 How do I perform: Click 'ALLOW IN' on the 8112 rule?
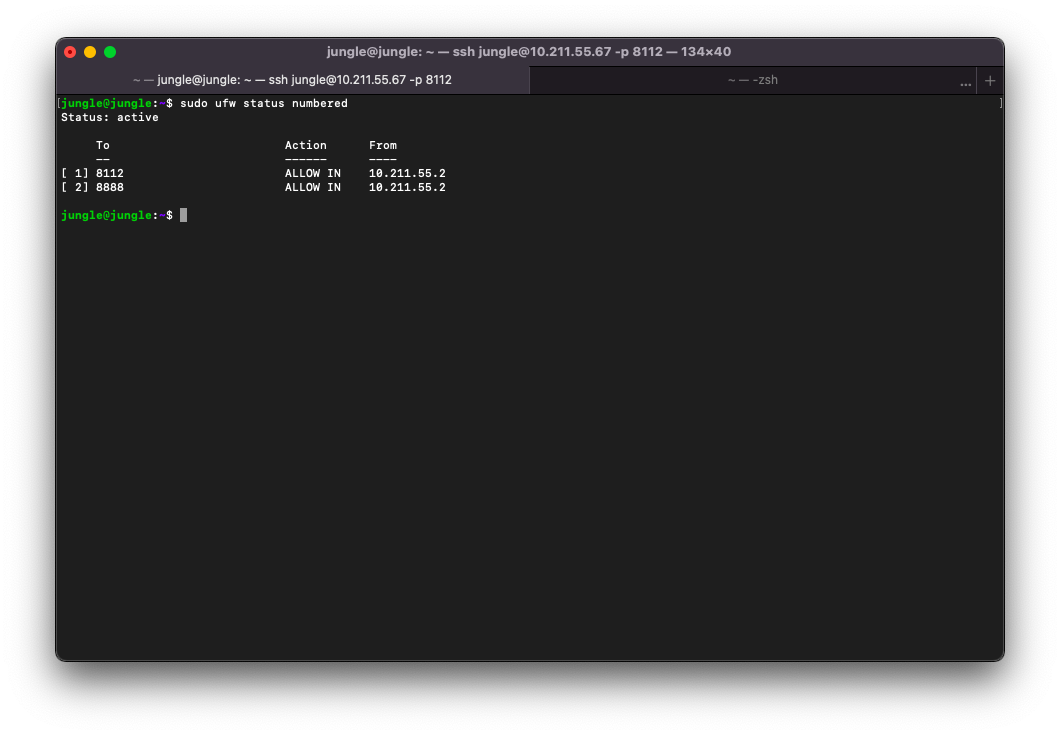click(x=313, y=174)
